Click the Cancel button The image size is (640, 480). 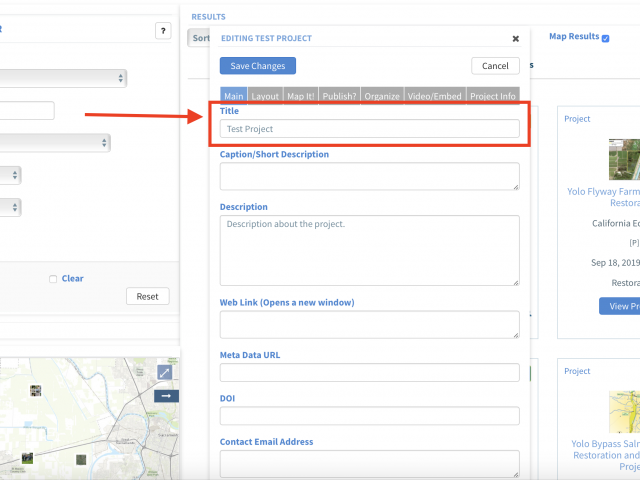click(495, 66)
